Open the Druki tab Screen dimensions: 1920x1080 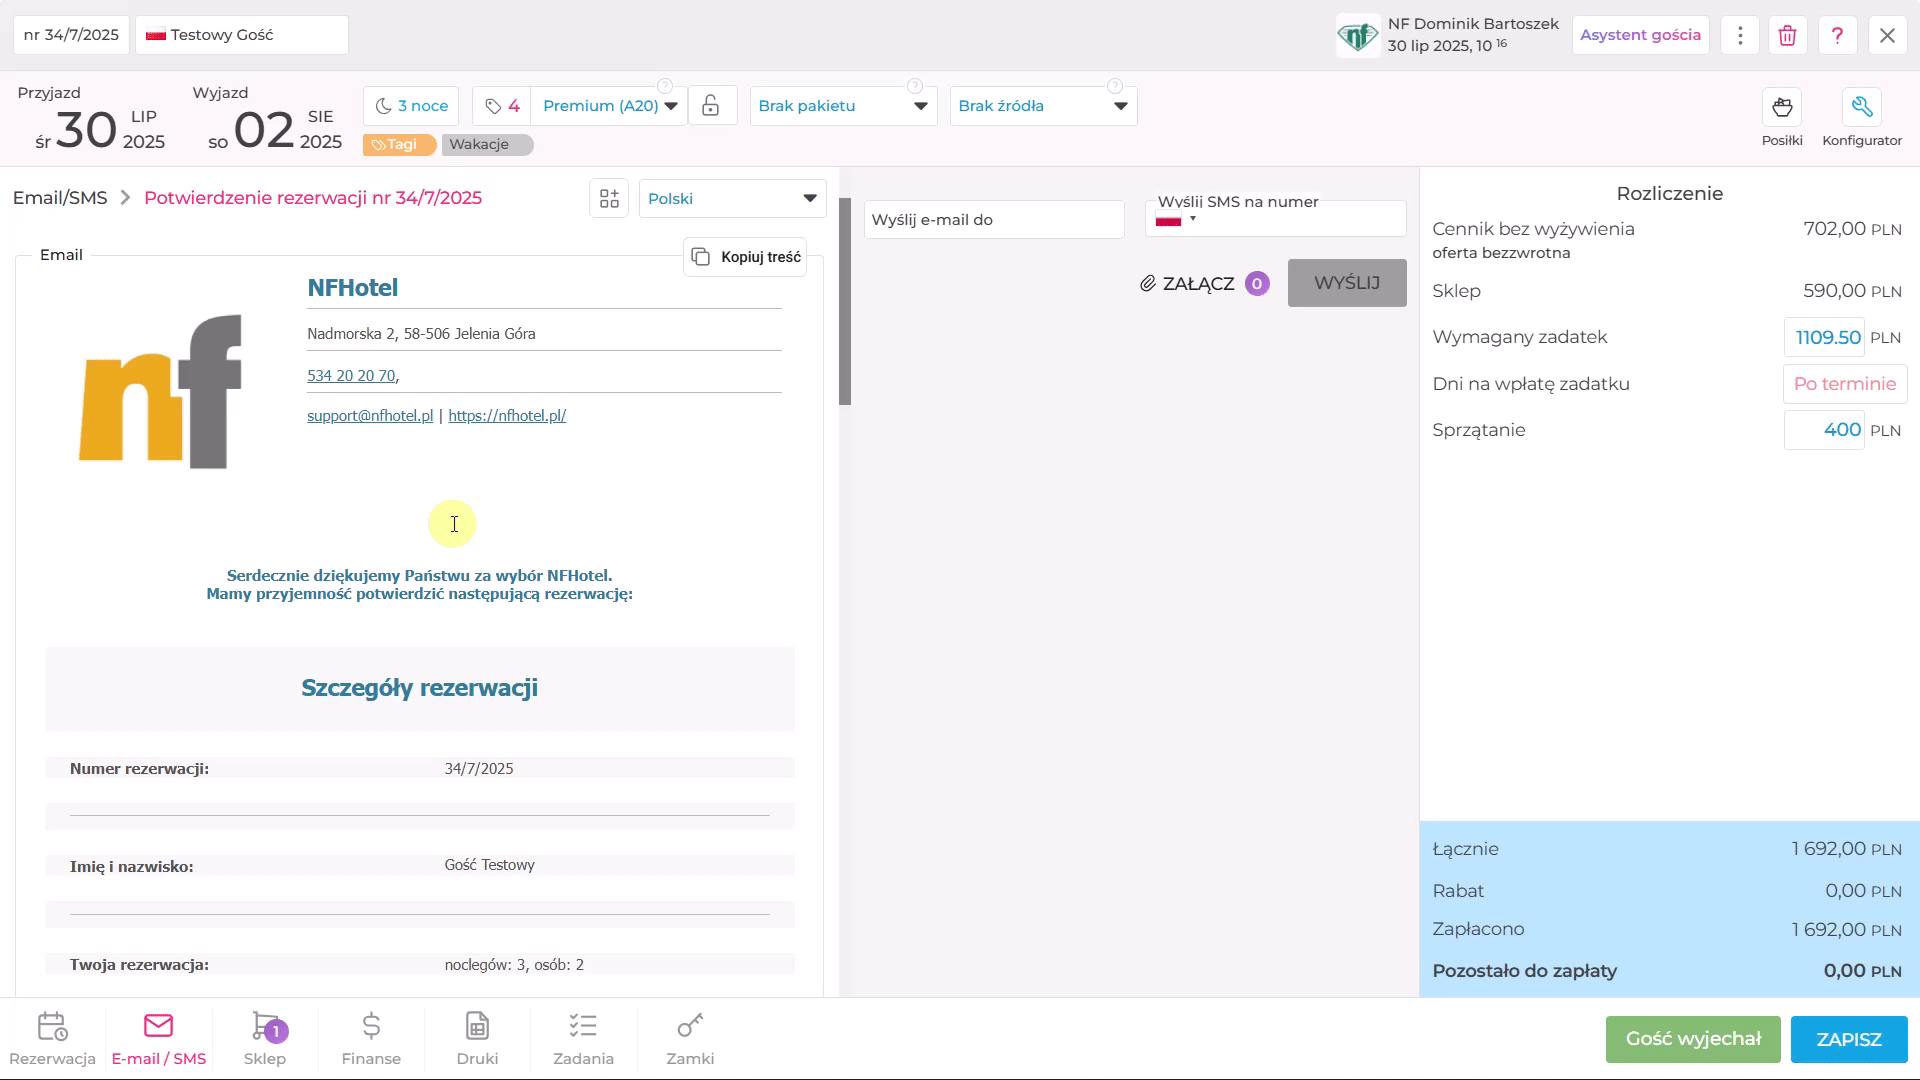(477, 1039)
